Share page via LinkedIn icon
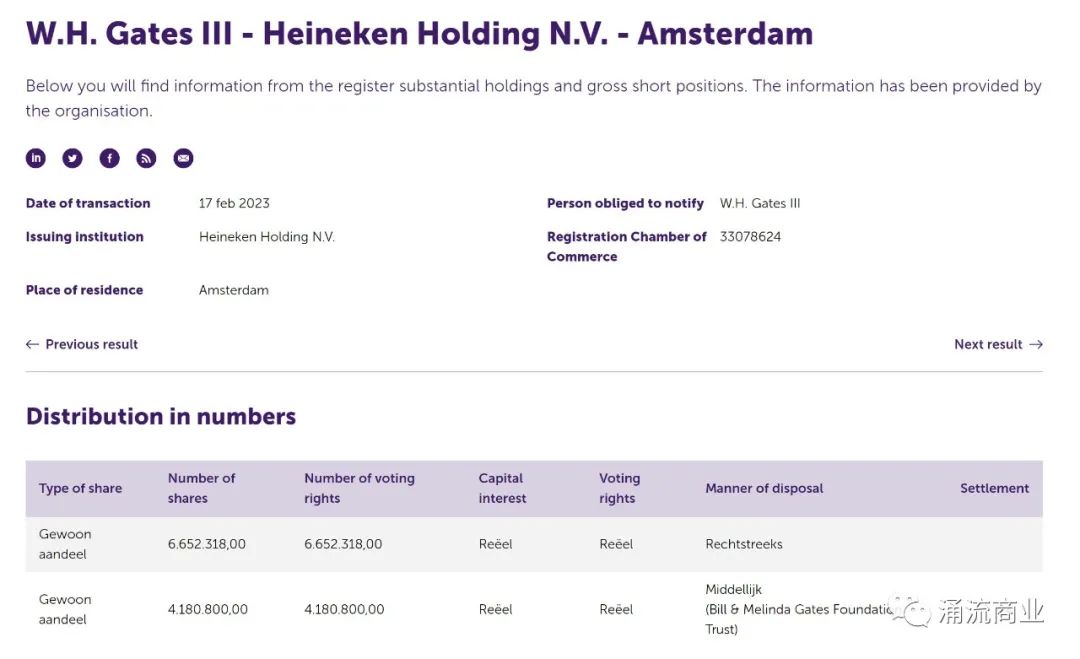 [36, 158]
